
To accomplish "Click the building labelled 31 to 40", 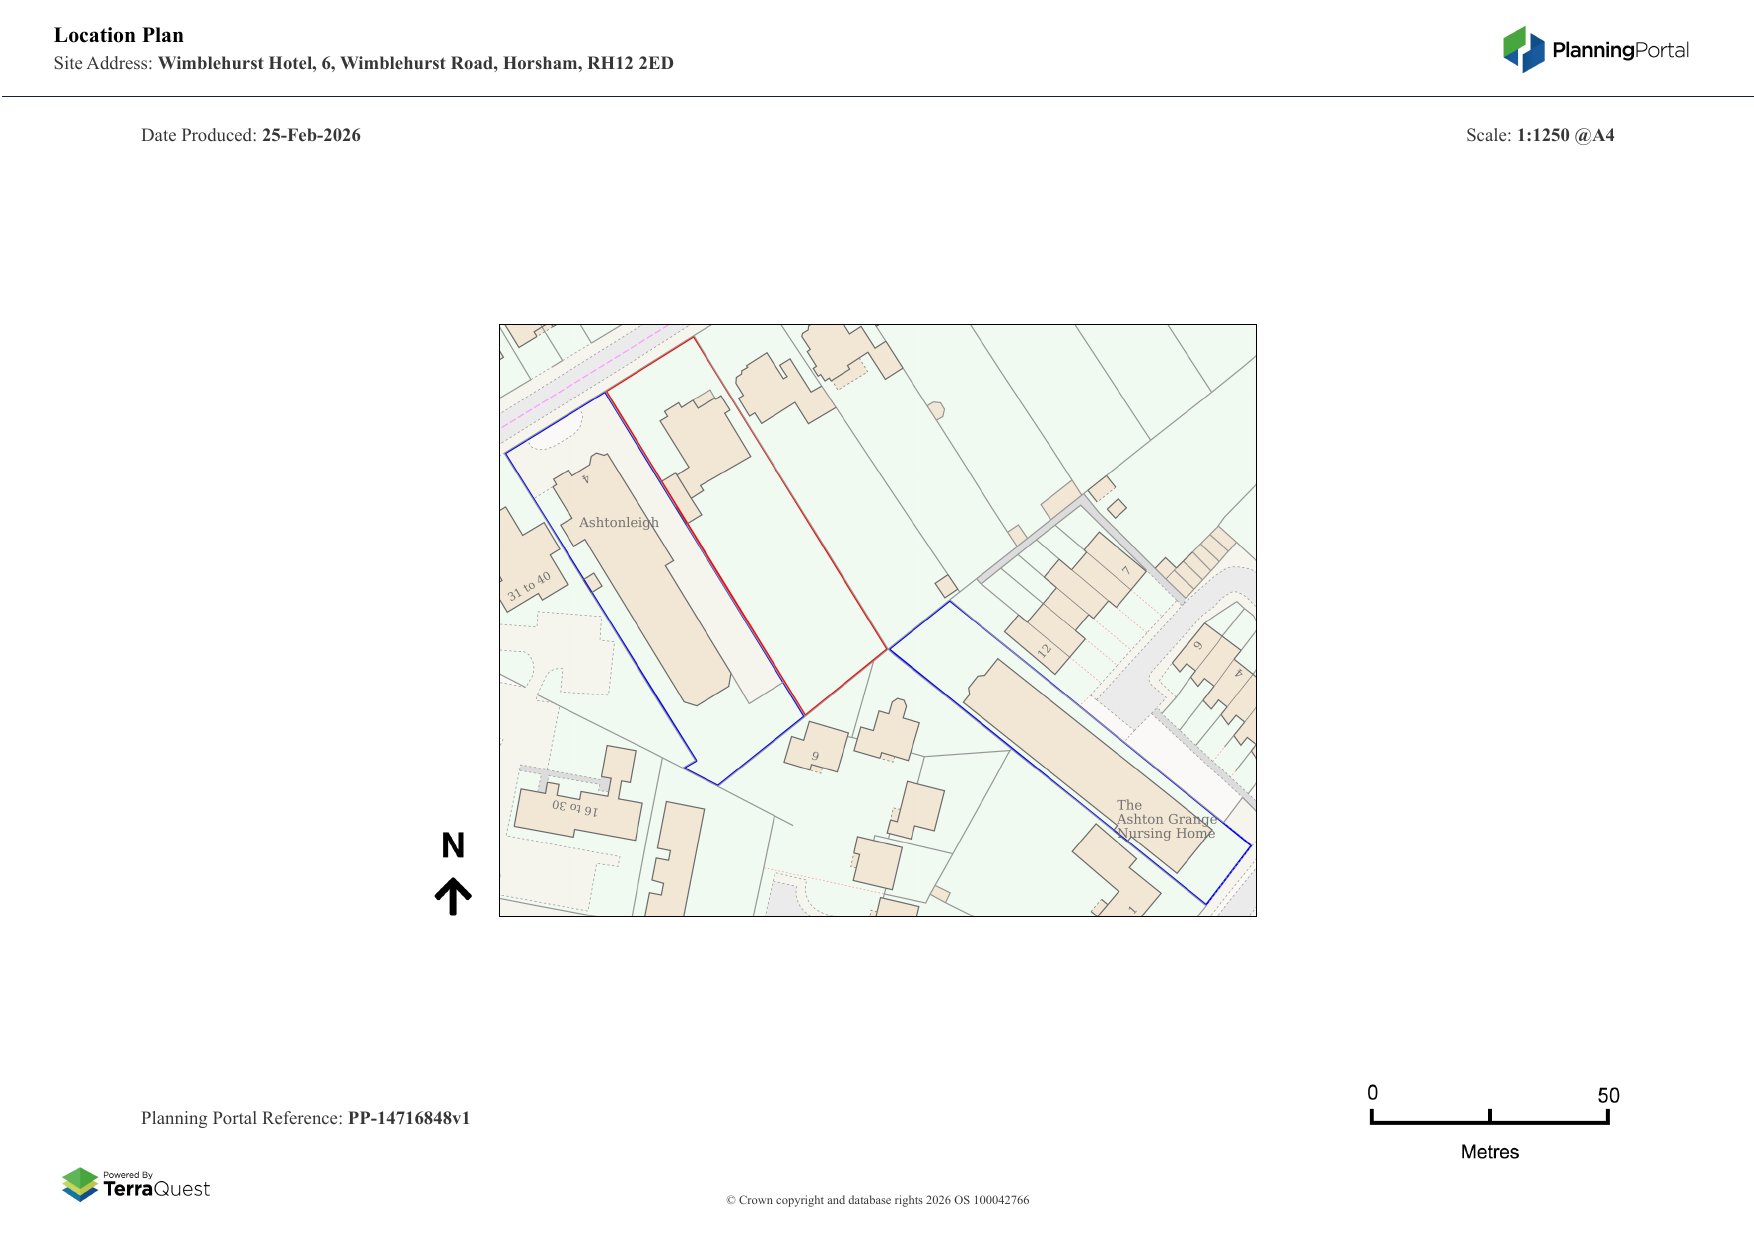I will (x=528, y=575).
